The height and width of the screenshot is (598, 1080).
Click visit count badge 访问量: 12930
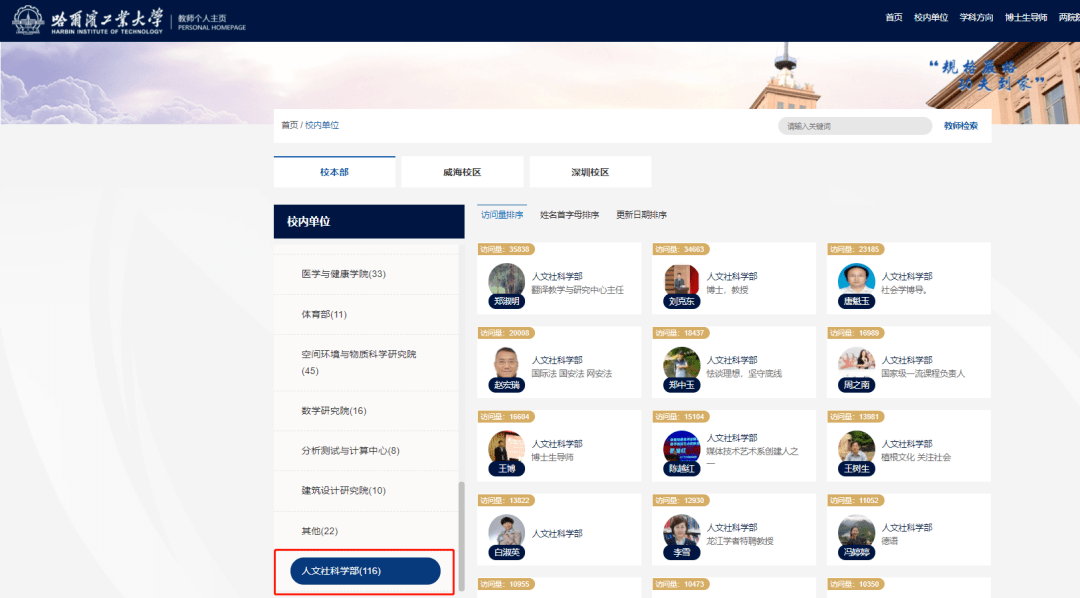click(x=681, y=500)
